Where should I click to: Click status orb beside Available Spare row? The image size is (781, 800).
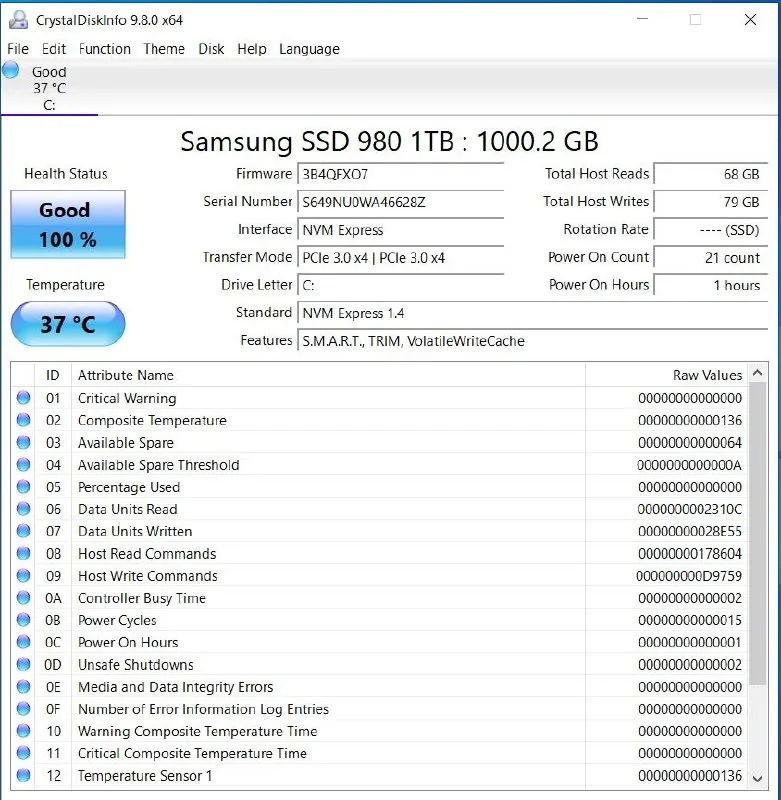pyautogui.click(x=23, y=442)
